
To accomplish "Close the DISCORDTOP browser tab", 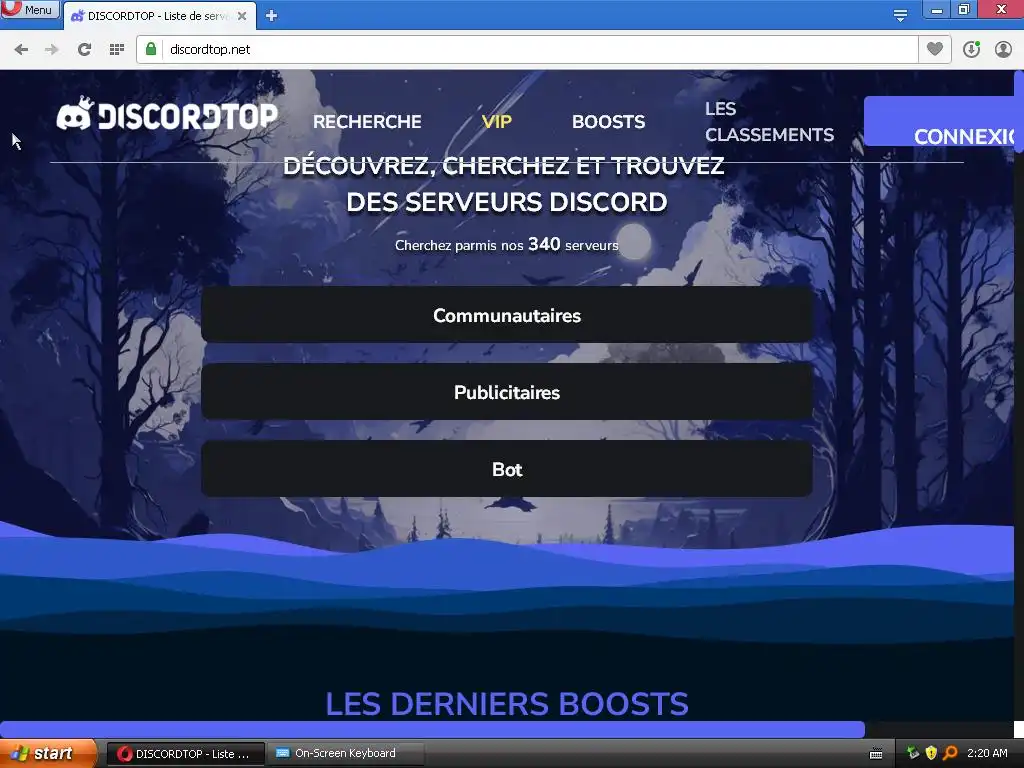I will (242, 16).
